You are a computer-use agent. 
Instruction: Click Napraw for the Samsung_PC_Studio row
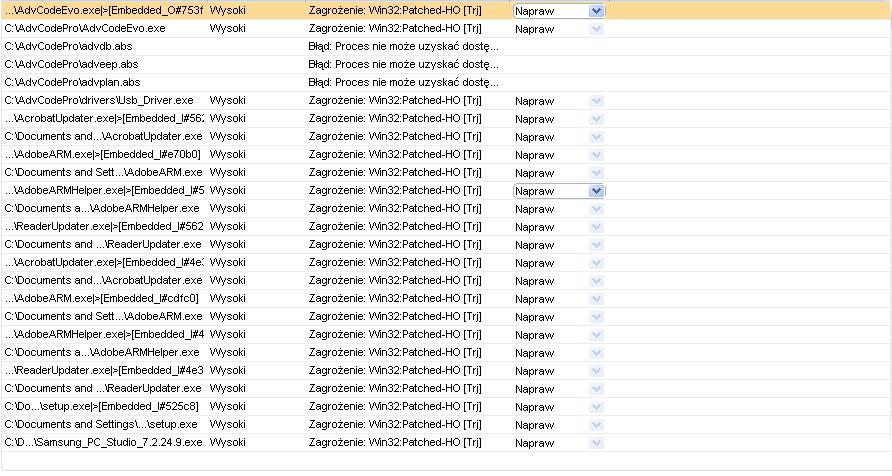tap(534, 443)
